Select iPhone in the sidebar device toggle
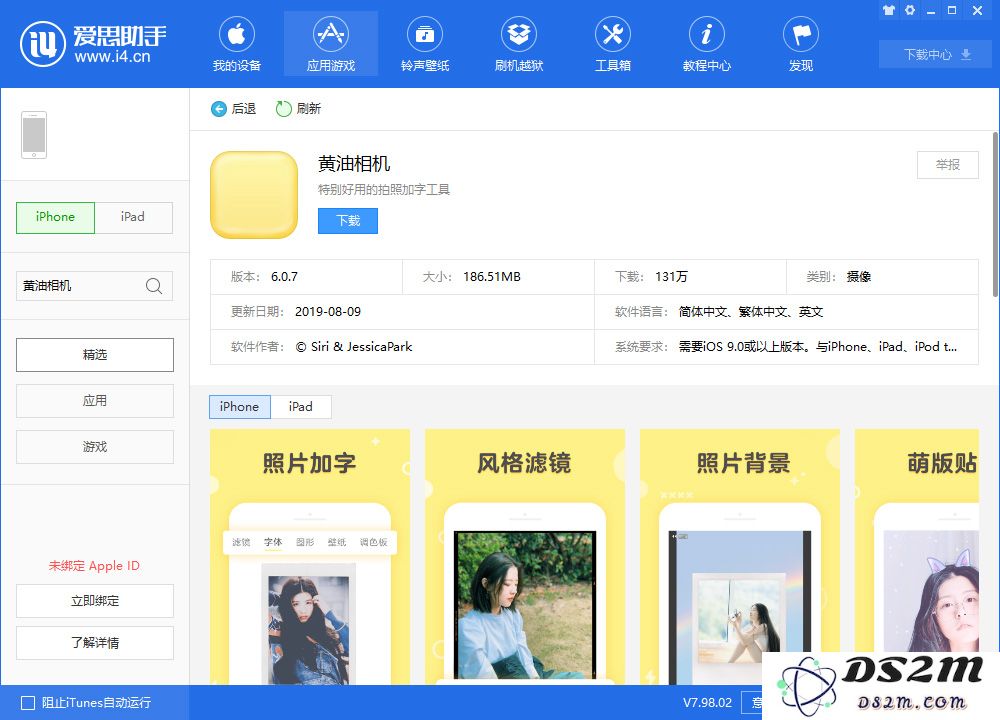Viewport: 1000px width, 720px height. [55, 217]
